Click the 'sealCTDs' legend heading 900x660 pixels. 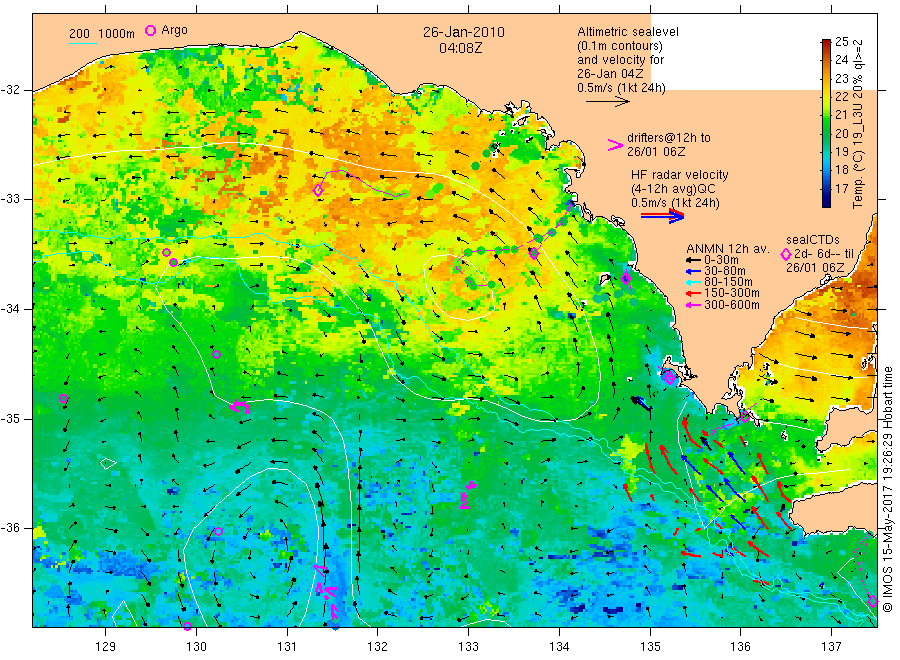pos(812,240)
